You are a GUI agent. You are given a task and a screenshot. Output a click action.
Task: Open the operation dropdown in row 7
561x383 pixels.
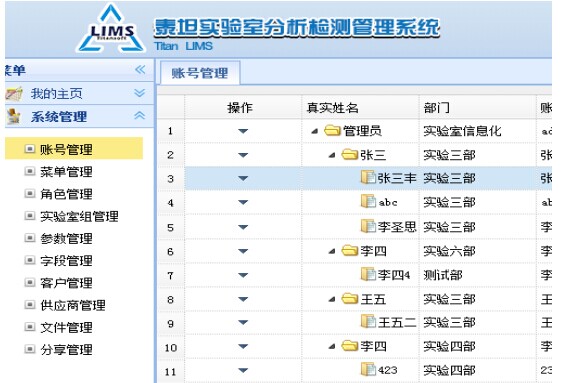[x=243, y=275]
